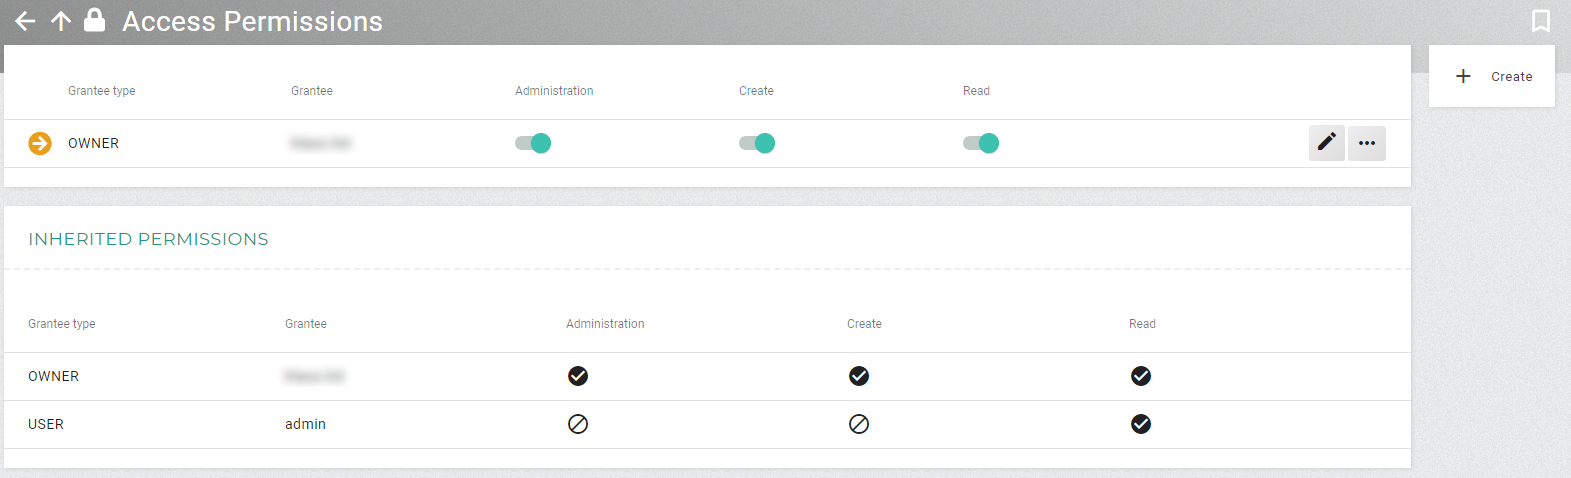Select the Access Permissions page title
This screenshot has height=478, width=1571.
pyautogui.click(x=252, y=21)
